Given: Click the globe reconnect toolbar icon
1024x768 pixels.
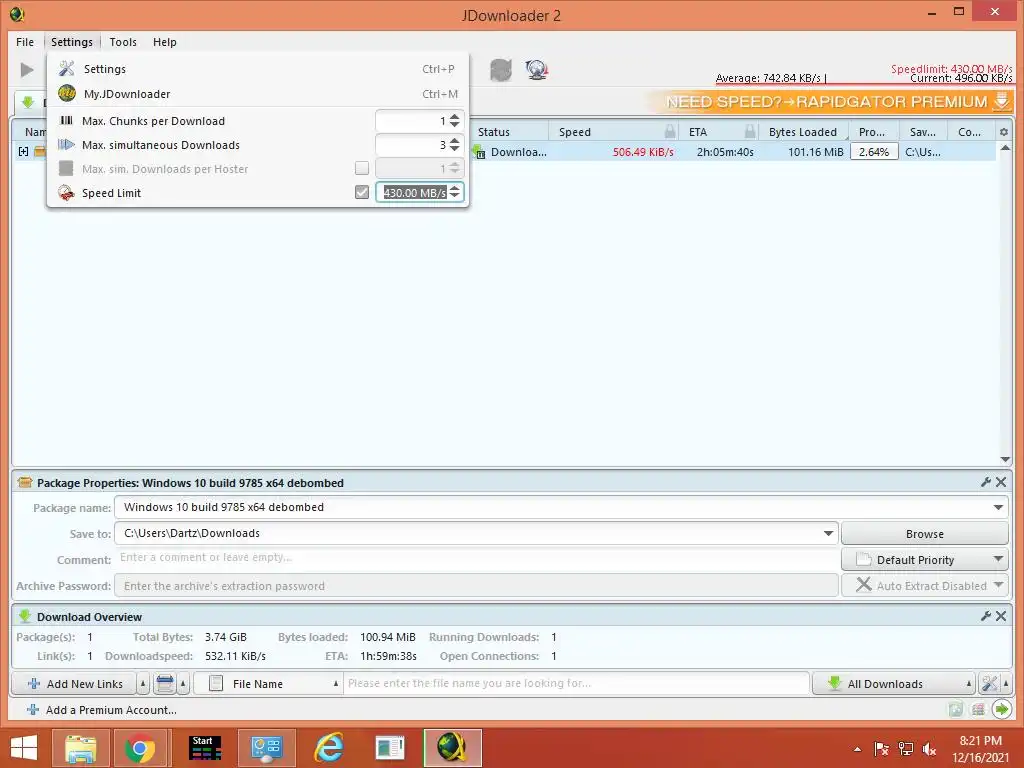Looking at the screenshot, I should pyautogui.click(x=537, y=70).
